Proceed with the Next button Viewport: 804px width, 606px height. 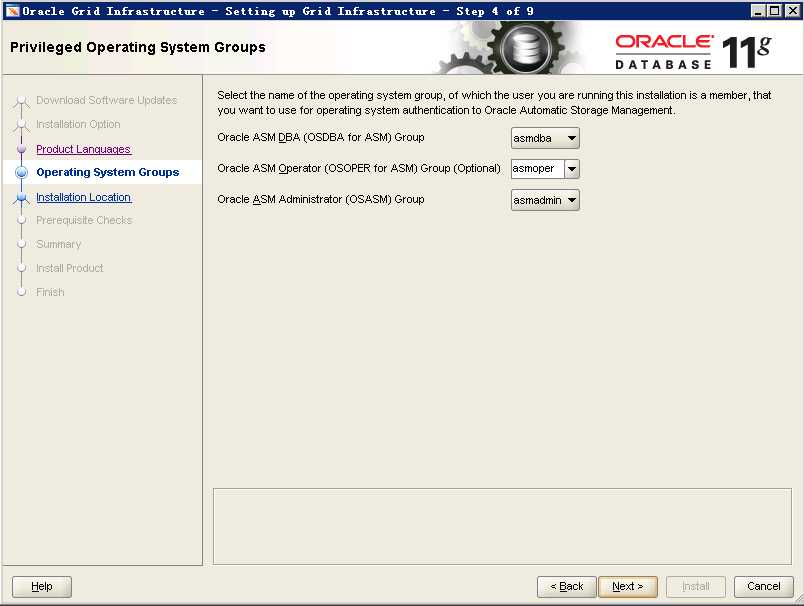coord(628,587)
